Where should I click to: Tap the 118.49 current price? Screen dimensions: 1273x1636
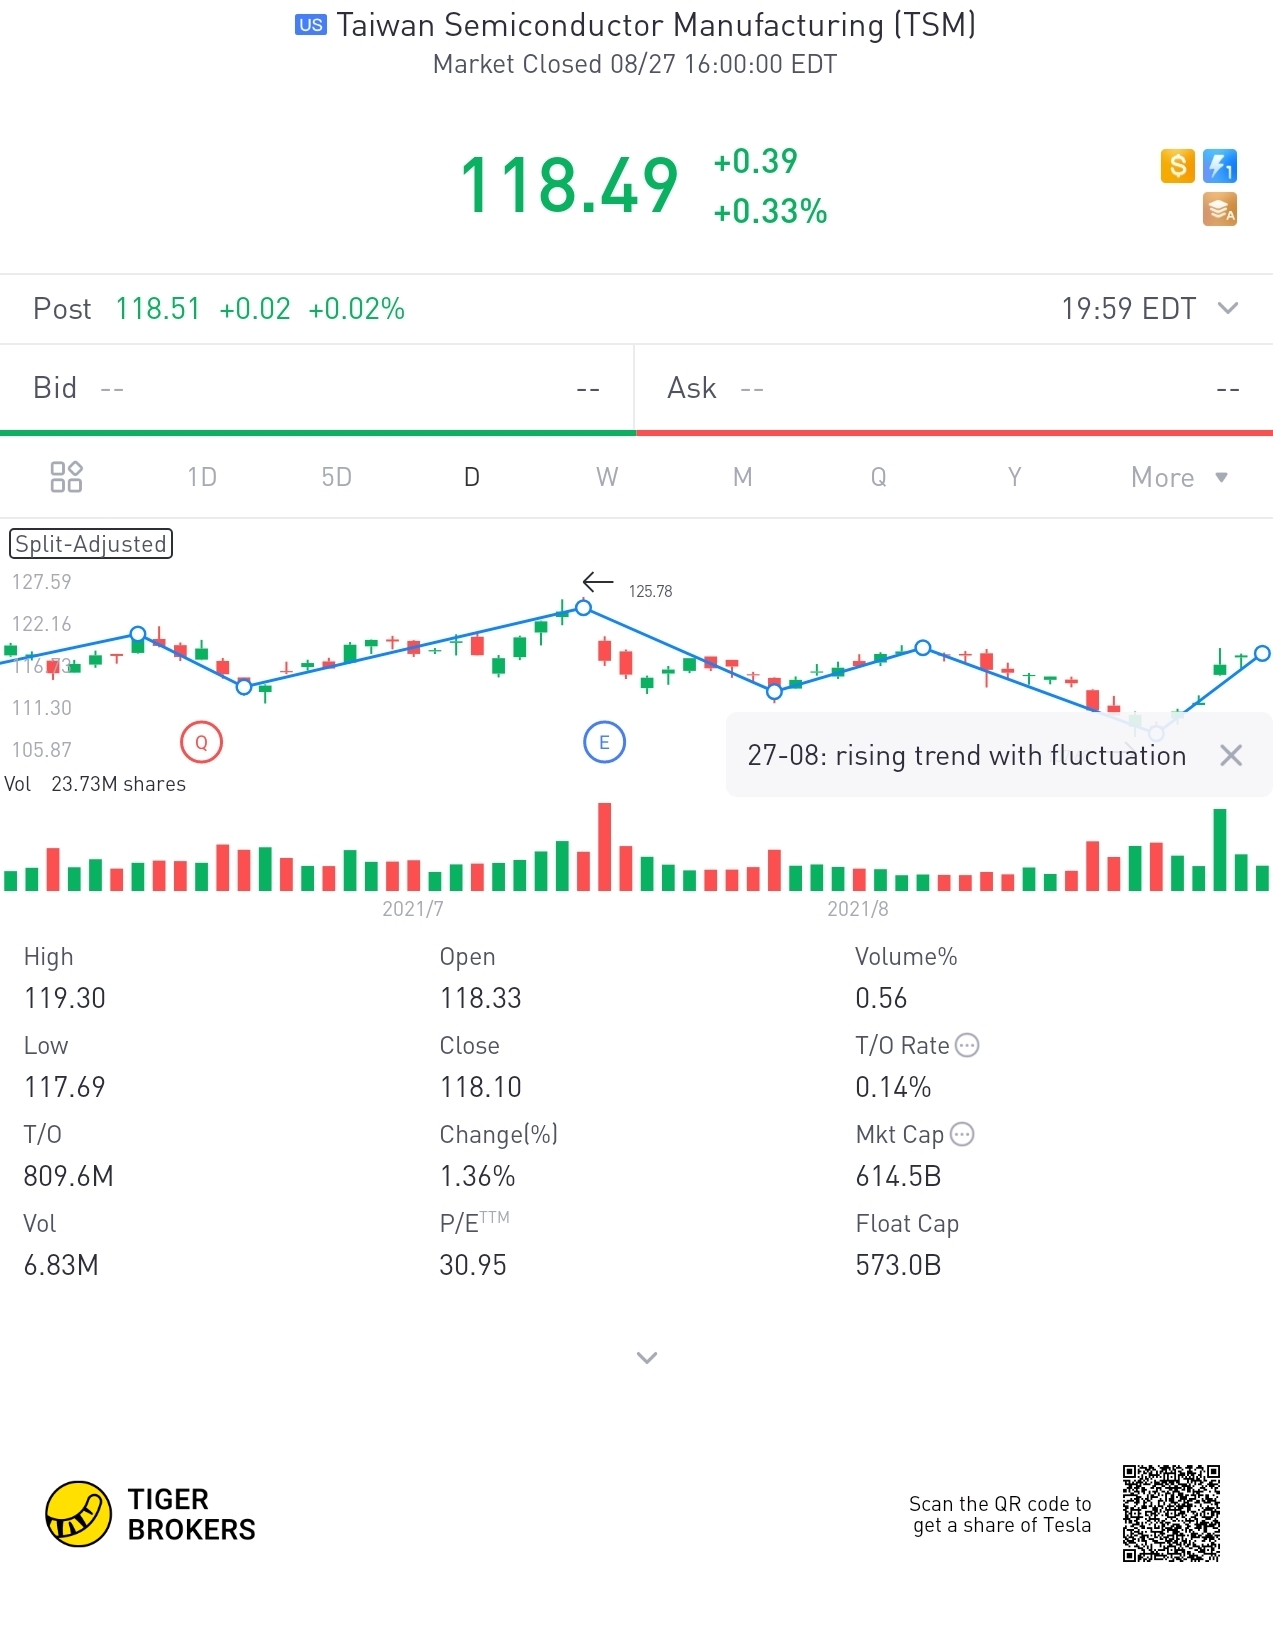[569, 185]
